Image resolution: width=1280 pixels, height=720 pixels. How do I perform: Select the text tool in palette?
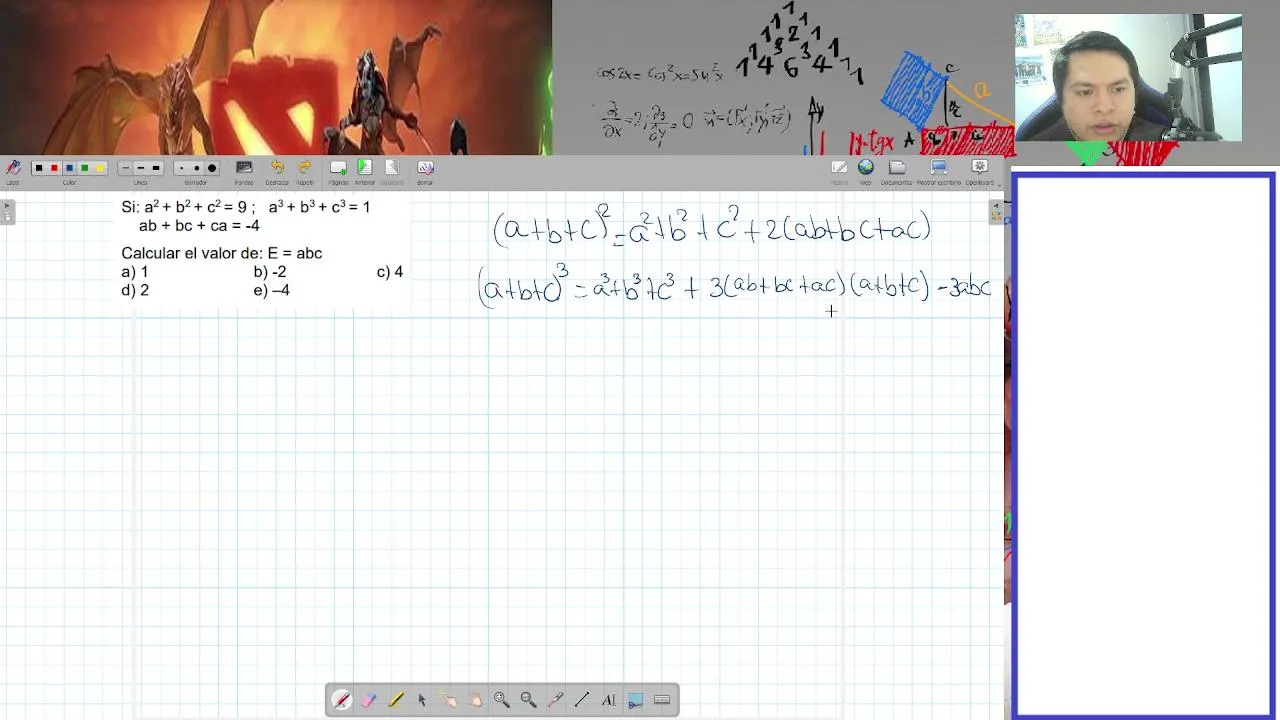(x=608, y=700)
